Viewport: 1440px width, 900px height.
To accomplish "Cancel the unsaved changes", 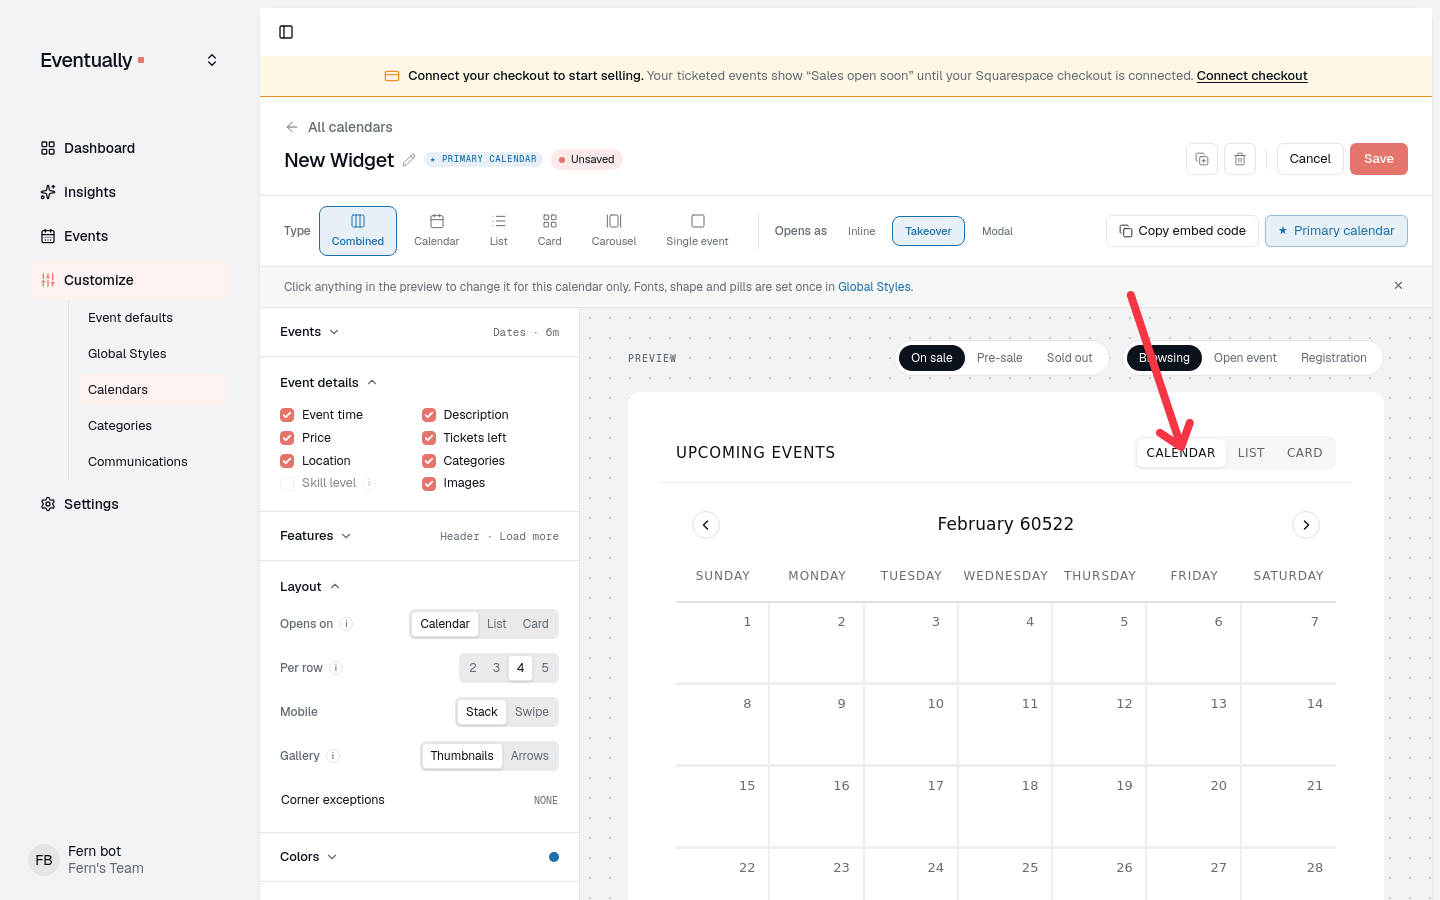I will (x=1310, y=159).
